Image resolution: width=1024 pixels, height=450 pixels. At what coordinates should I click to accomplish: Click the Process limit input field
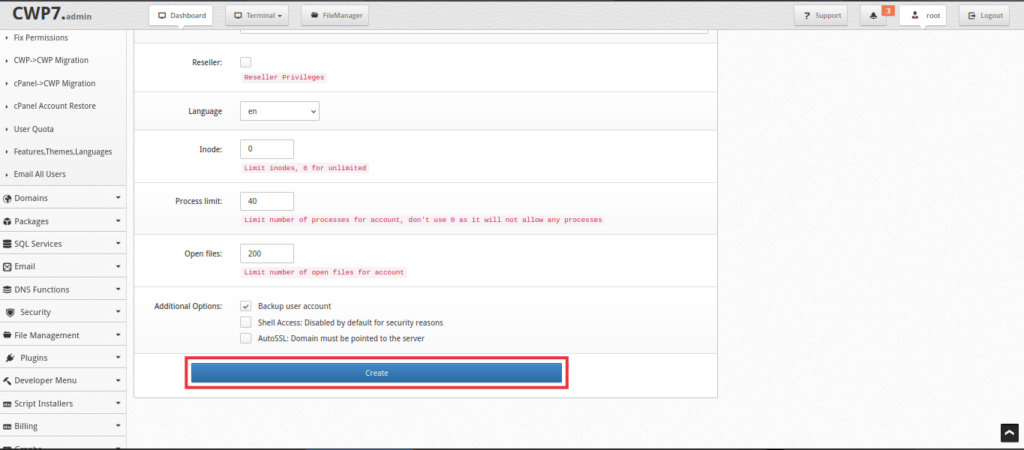267,201
